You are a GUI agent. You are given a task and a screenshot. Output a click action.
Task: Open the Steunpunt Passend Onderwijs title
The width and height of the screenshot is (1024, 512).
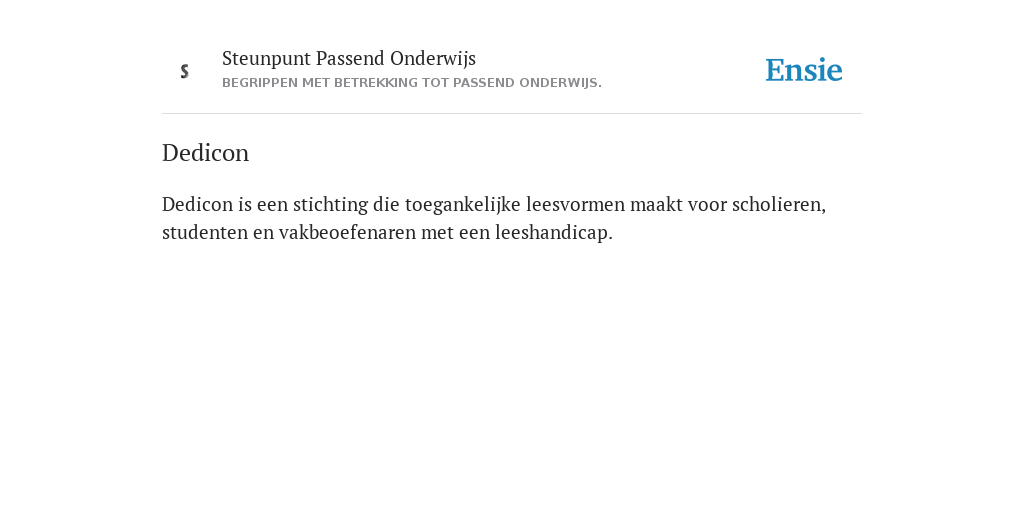point(349,58)
